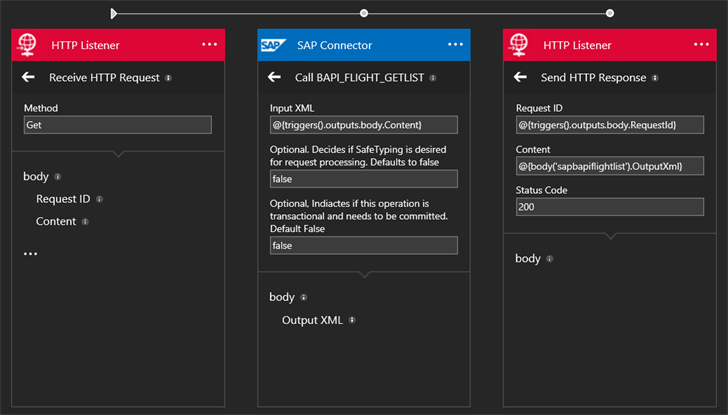Expand more outputs under the Content item
Viewport: 728px width, 415px height.
point(30,254)
